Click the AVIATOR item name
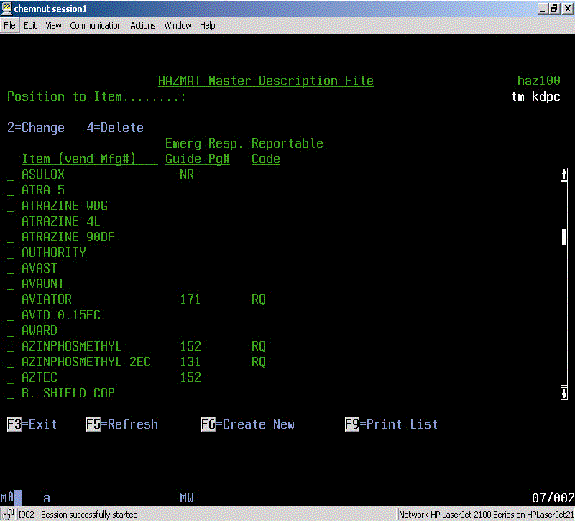Screen dimensions: 575x521 pos(46,300)
